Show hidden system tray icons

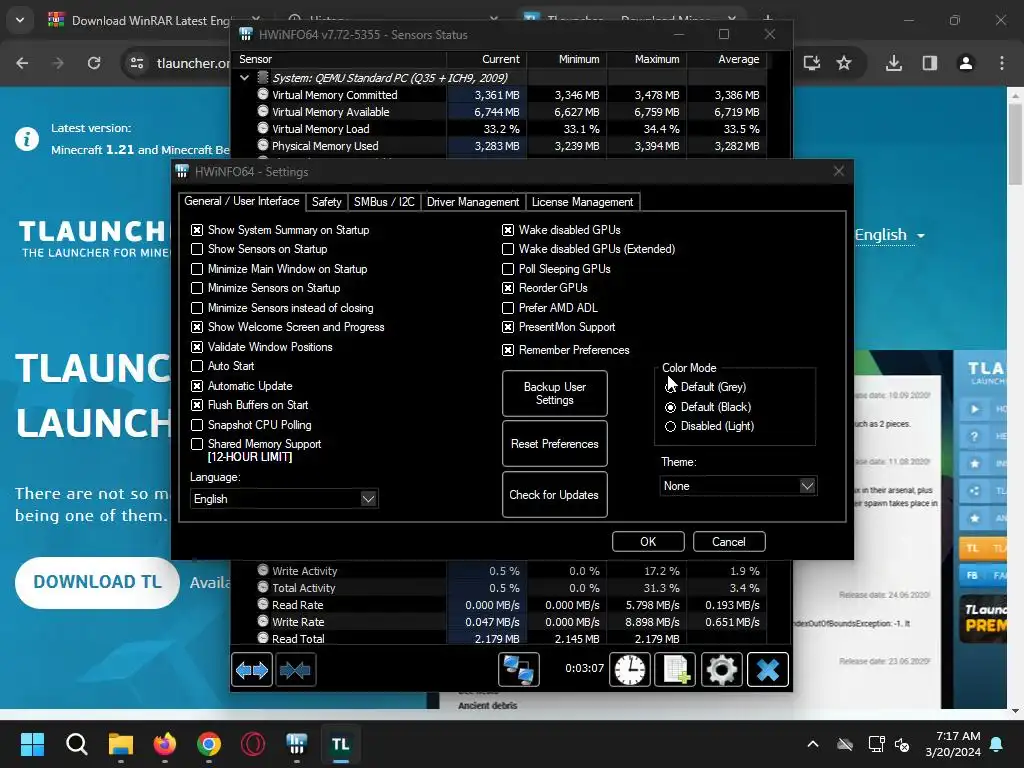(812, 744)
